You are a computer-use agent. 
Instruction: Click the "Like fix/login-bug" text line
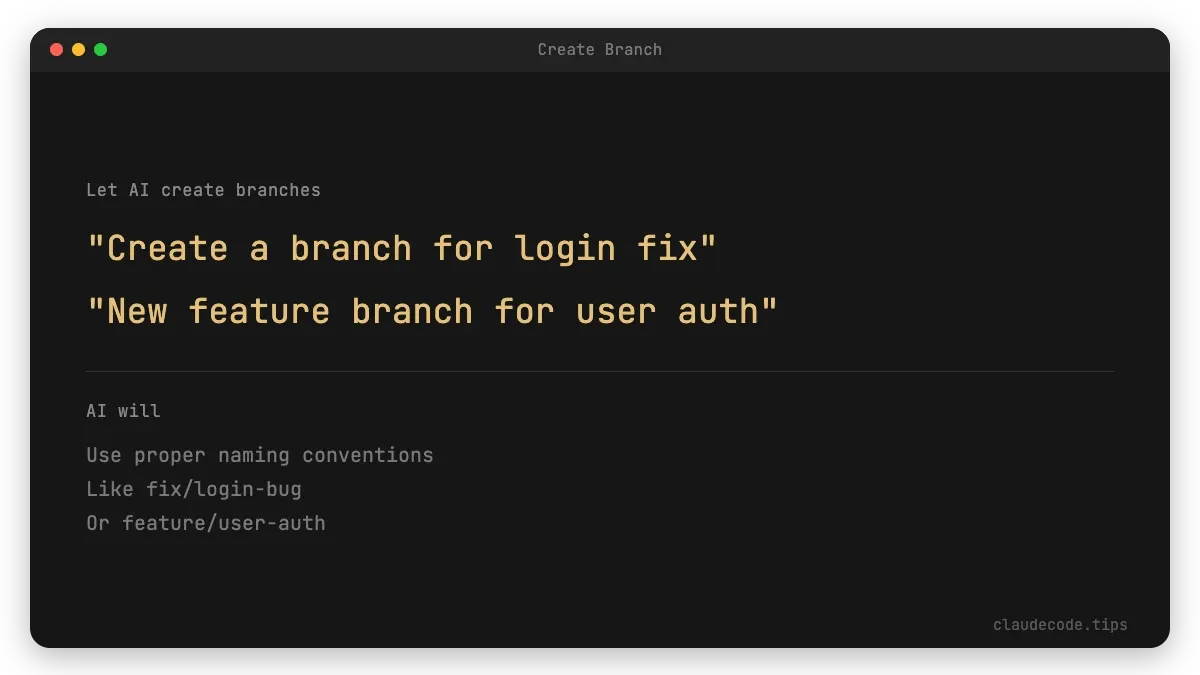(x=195, y=489)
